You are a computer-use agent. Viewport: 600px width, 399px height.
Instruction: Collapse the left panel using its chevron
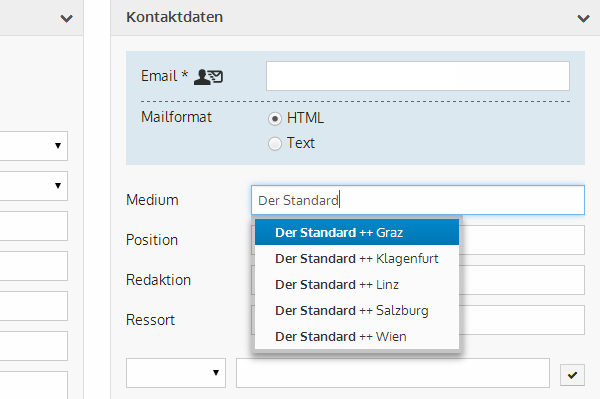click(x=67, y=18)
